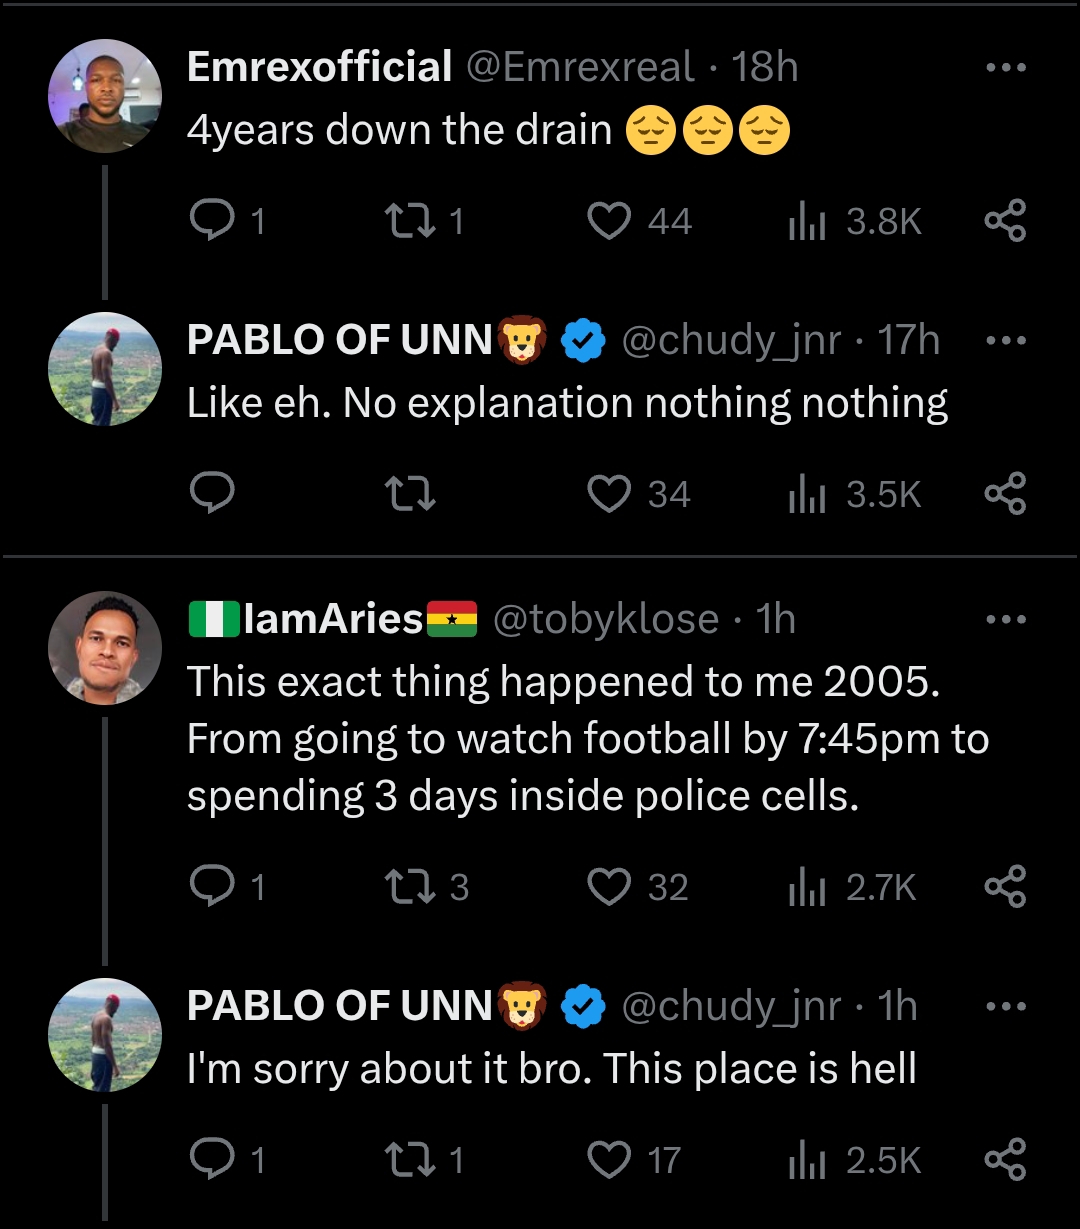Share Emrexofficial's tweet
1080x1229 pixels.
pos(1005,221)
